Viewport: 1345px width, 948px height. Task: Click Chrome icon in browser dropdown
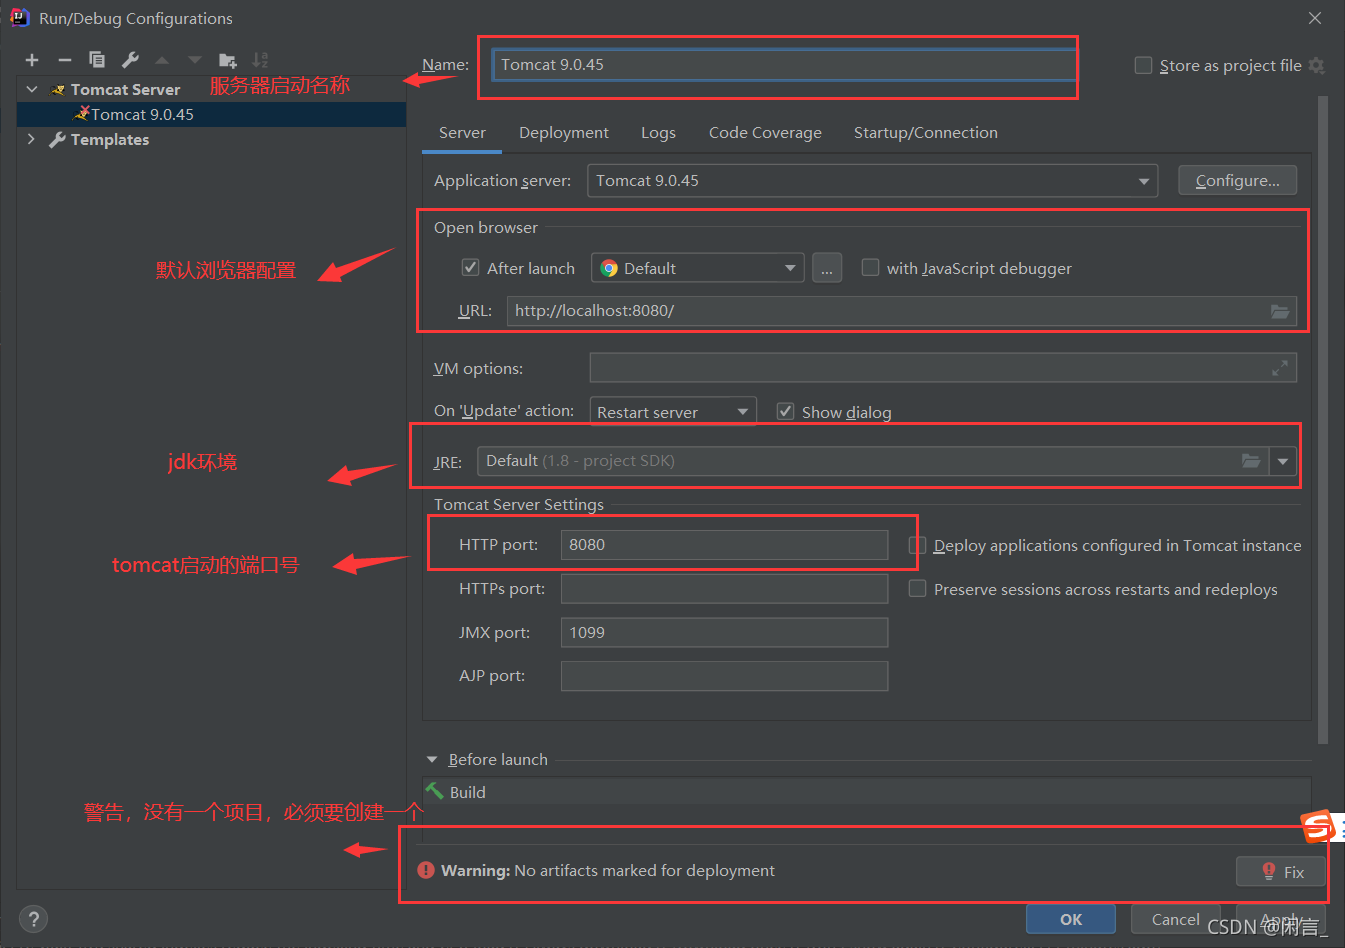point(609,268)
